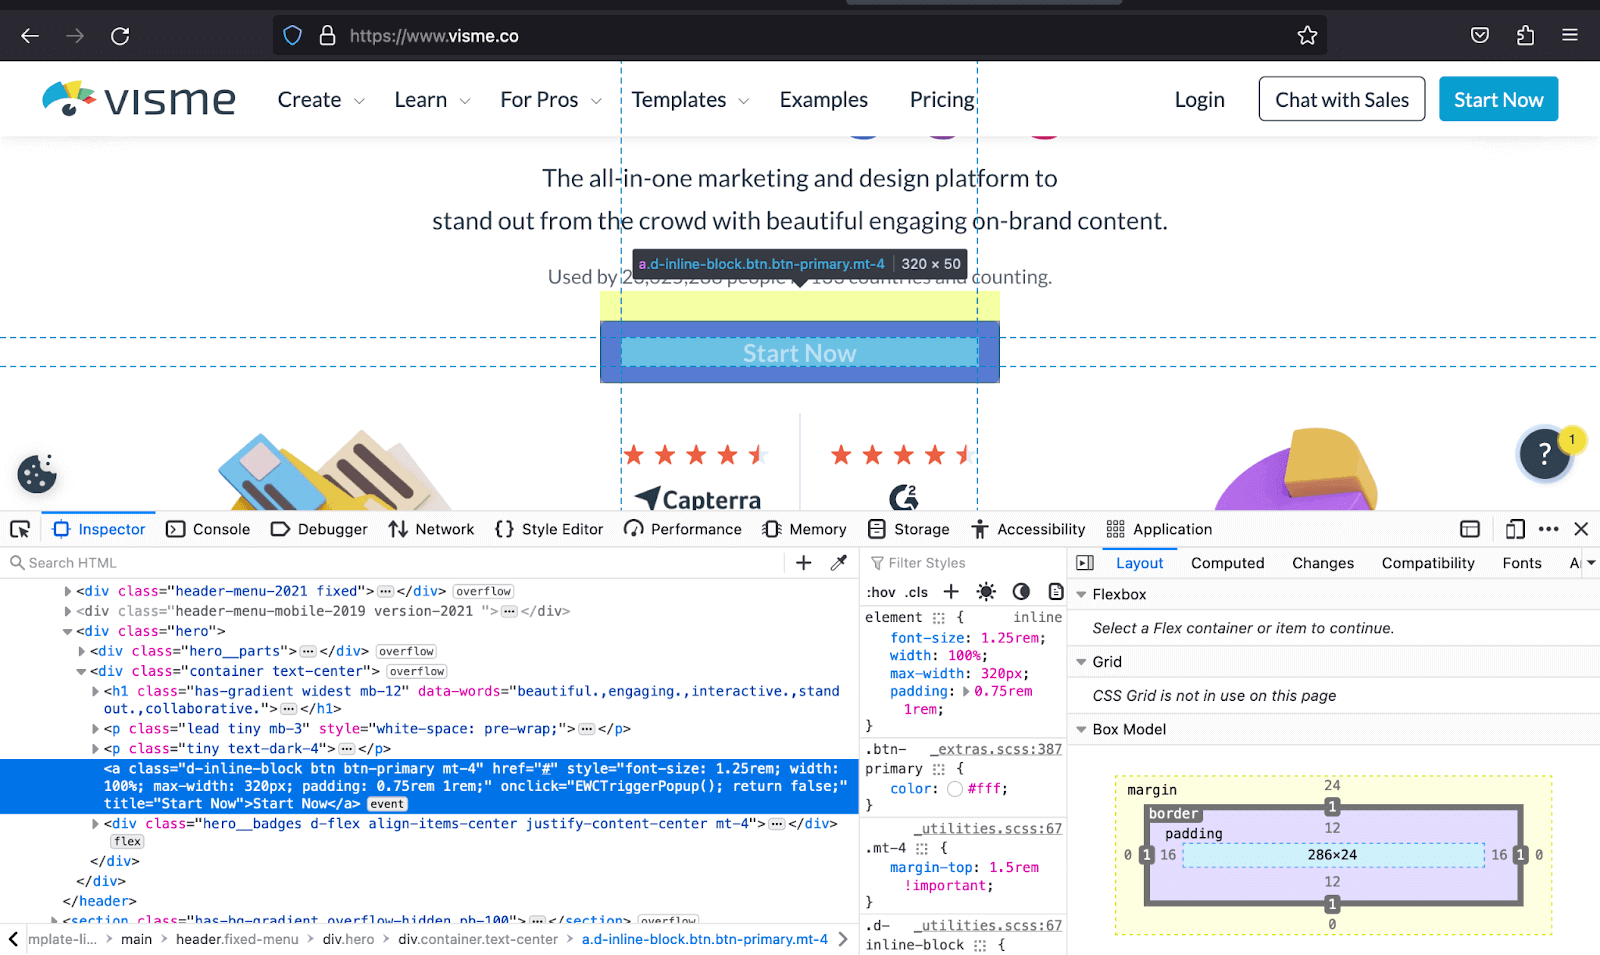Click the white color swatch for #fff
Screen dimensions: 1600x955
point(955,789)
